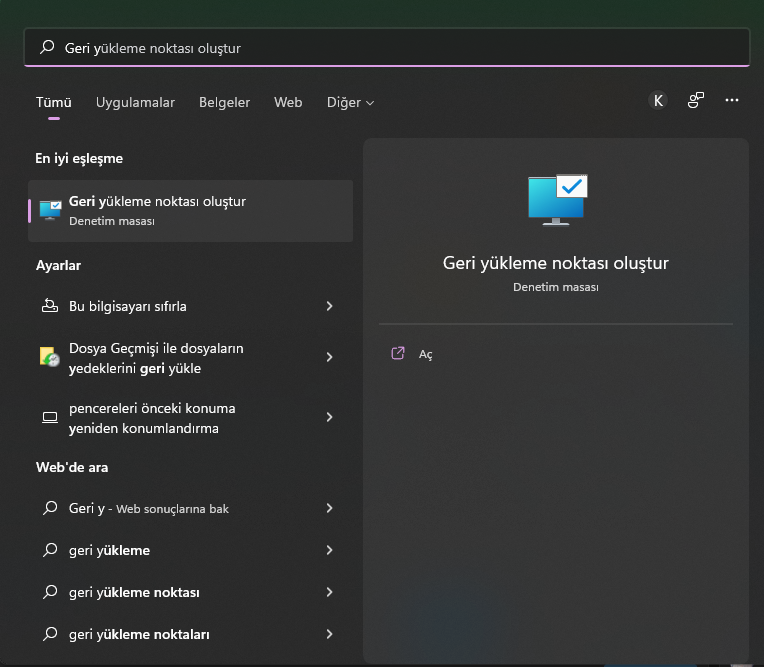Viewport: 764px width, 667px height.
Task: Click the 'Web'de ara' section heading
Action: pyautogui.click(x=72, y=467)
